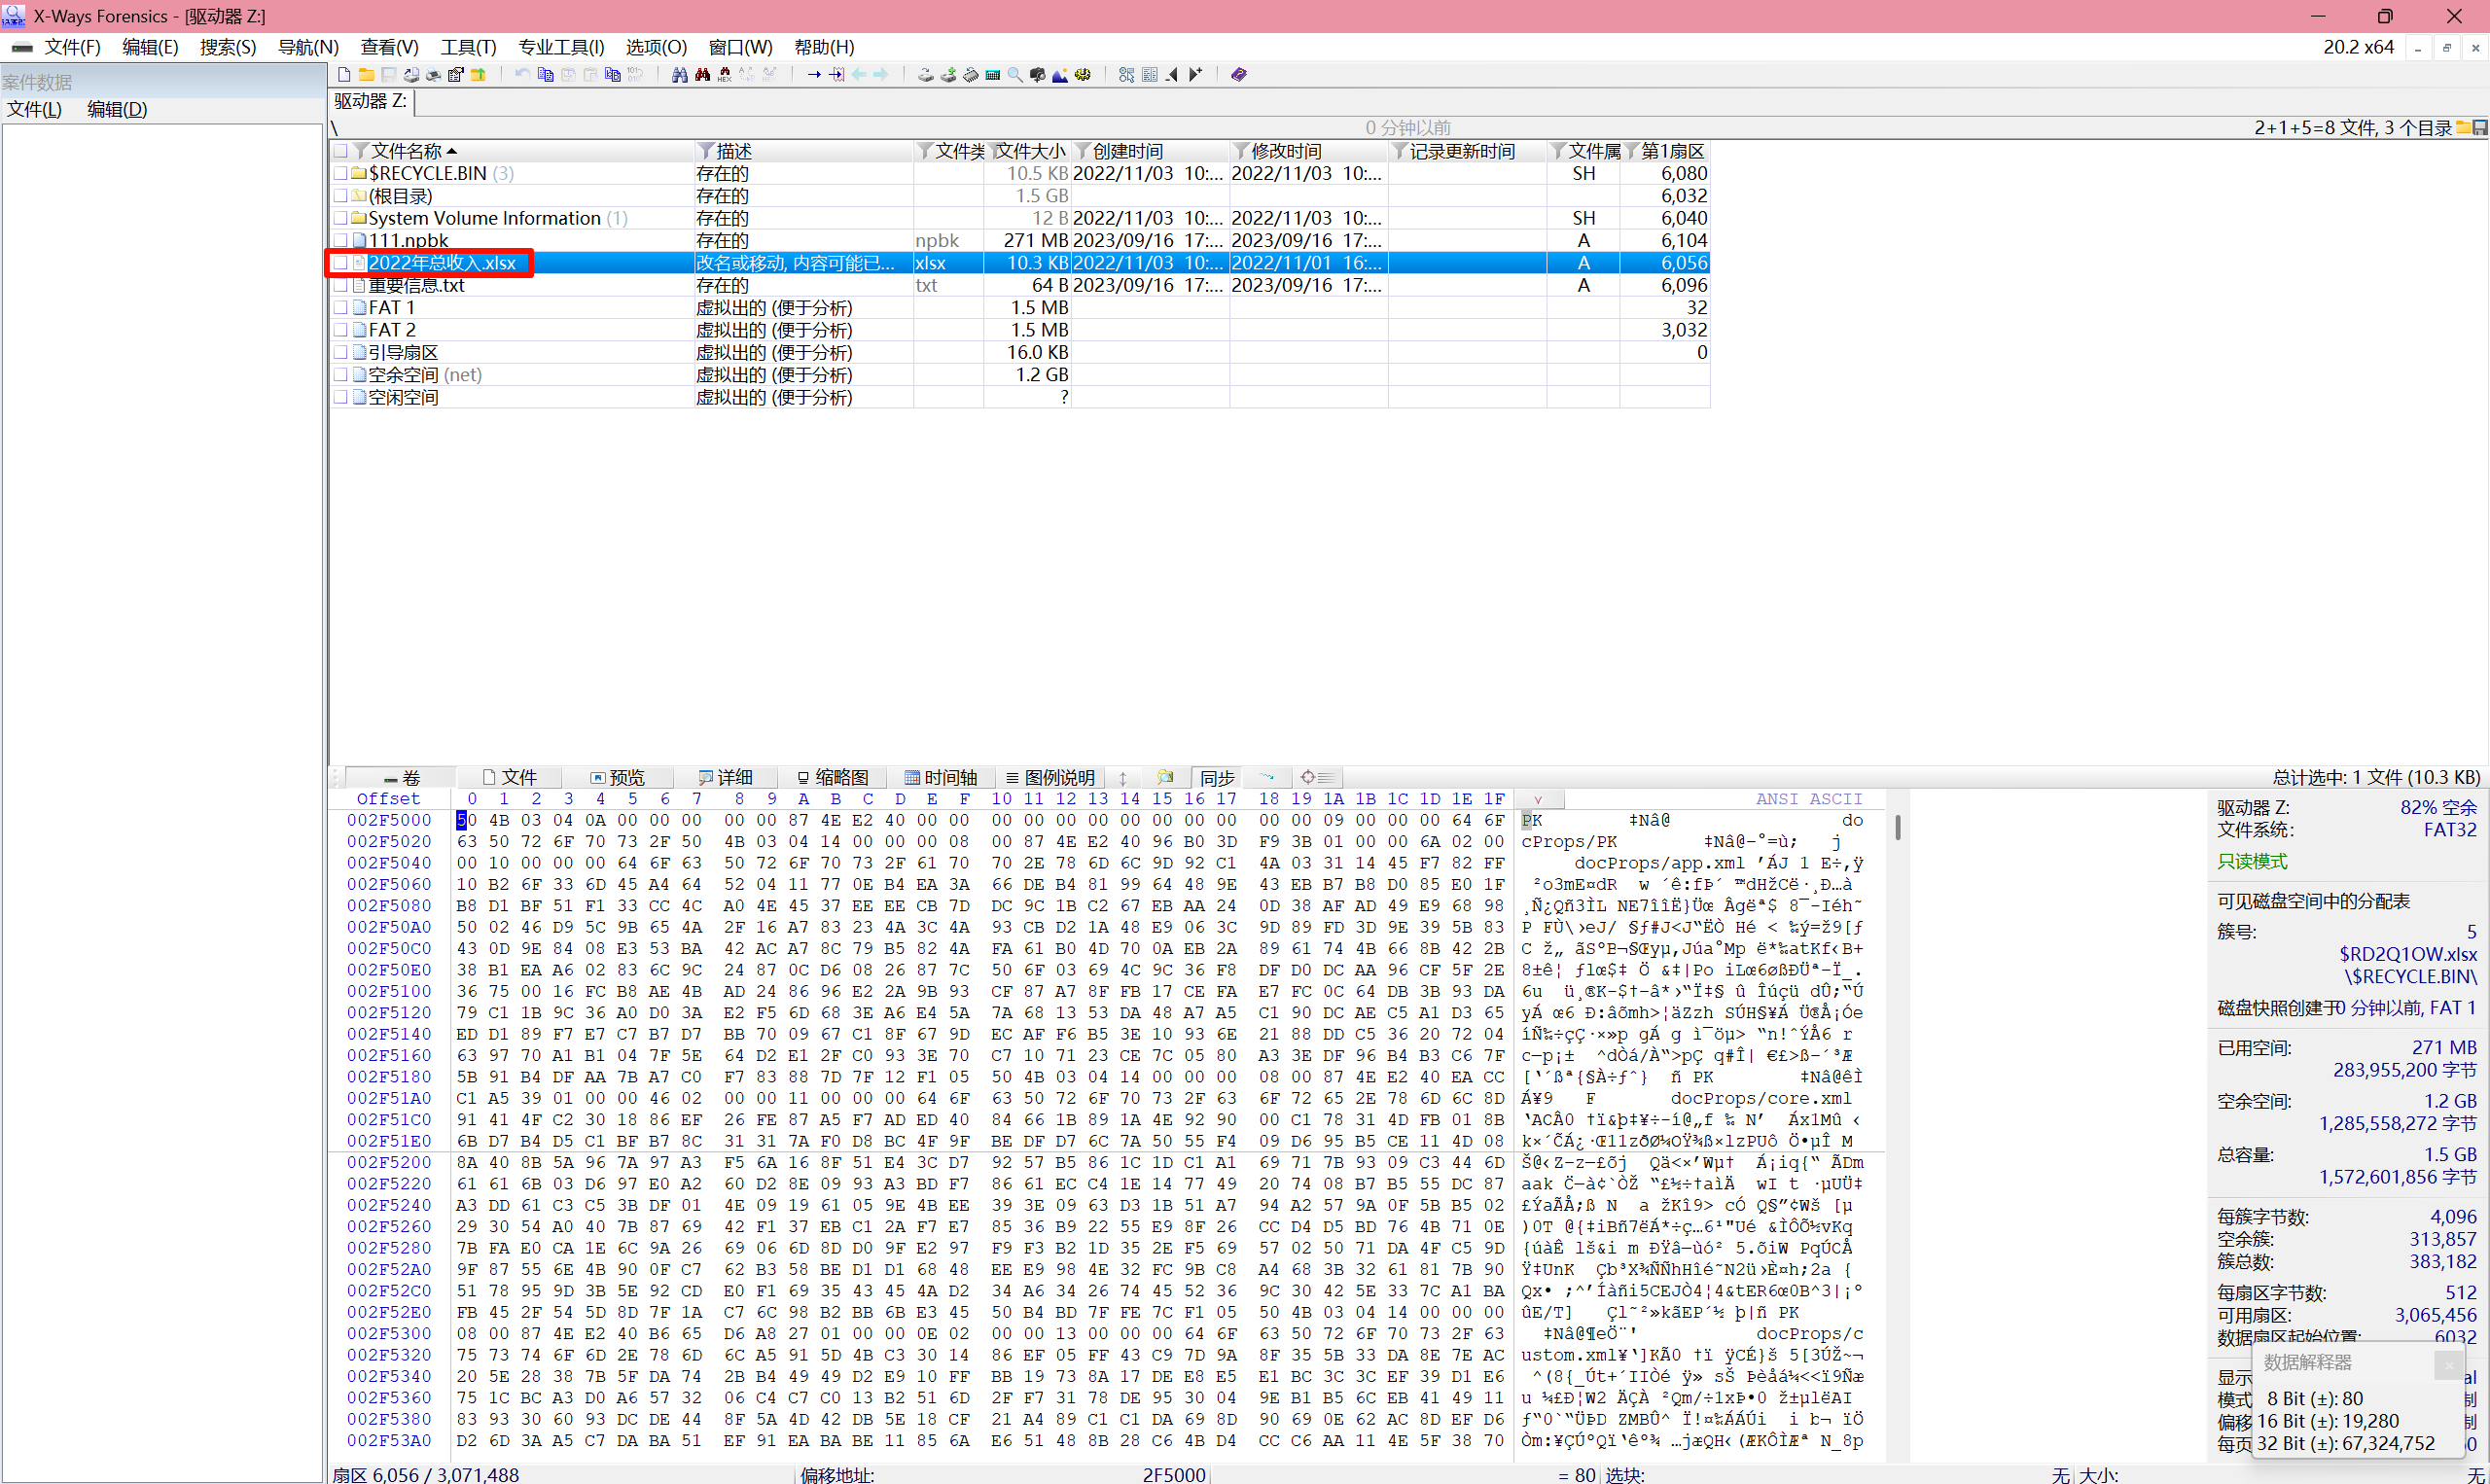Tick the checkbox for 重要信息.txt
Image resolution: width=2490 pixels, height=1484 pixels.
click(341, 285)
